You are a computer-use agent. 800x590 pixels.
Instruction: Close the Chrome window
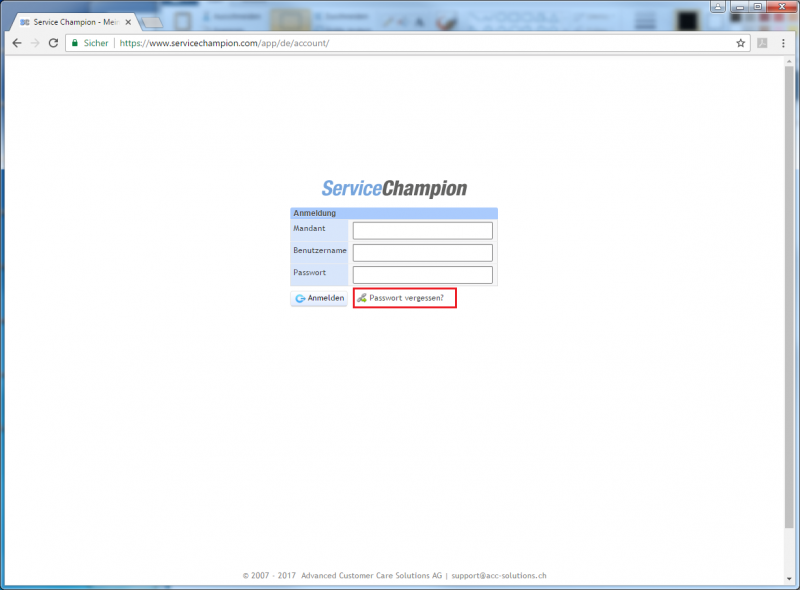[x=782, y=7]
